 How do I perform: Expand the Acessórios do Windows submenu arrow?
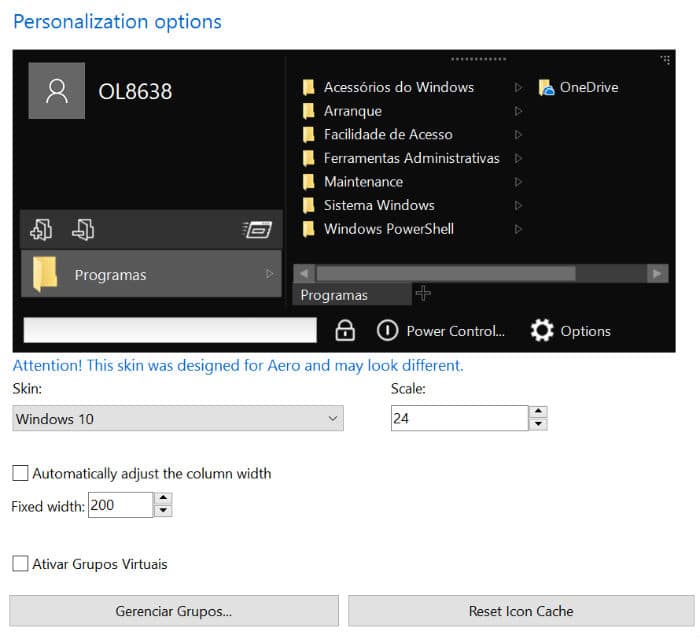click(518, 88)
